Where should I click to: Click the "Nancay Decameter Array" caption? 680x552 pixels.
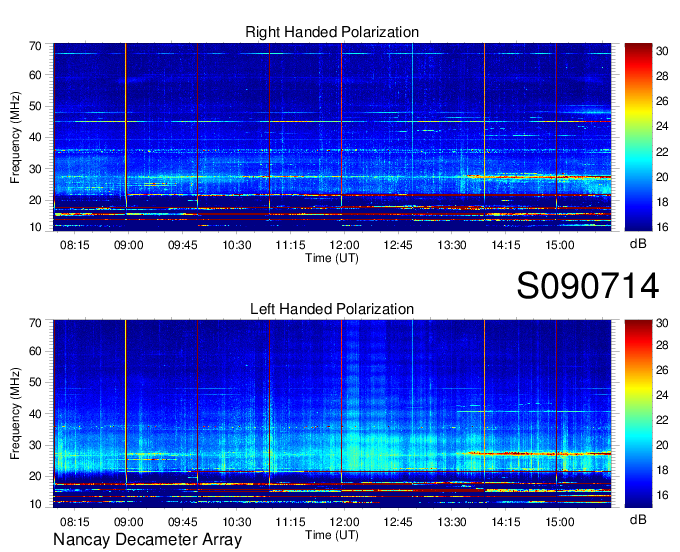147,540
